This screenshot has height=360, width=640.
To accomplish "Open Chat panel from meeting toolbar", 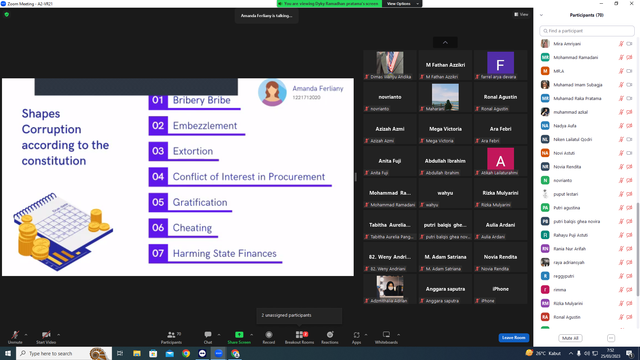I will [208, 336].
